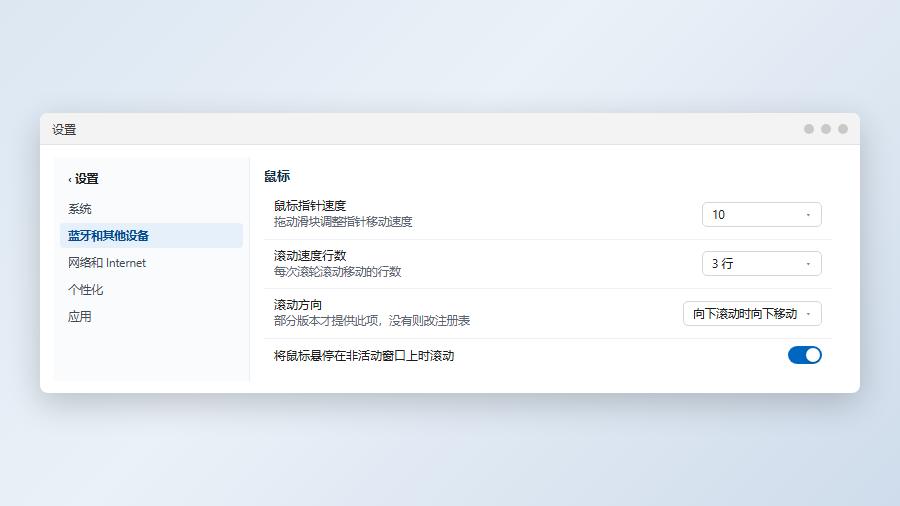Screen dimensions: 900x506
Task: Go back via the 设置 back chevron
Action: coord(83,179)
